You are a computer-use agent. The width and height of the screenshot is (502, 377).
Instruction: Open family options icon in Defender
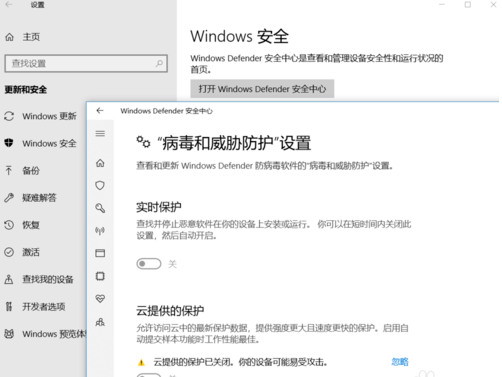click(100, 322)
